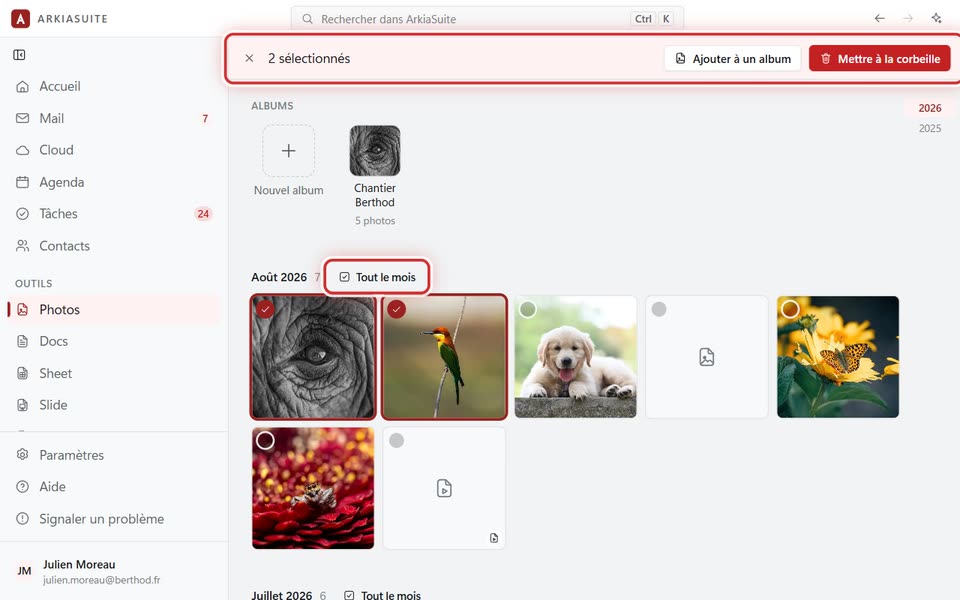The height and width of the screenshot is (600, 960).
Task: Click the ArkiaSuite logo icon
Action: coord(20,18)
